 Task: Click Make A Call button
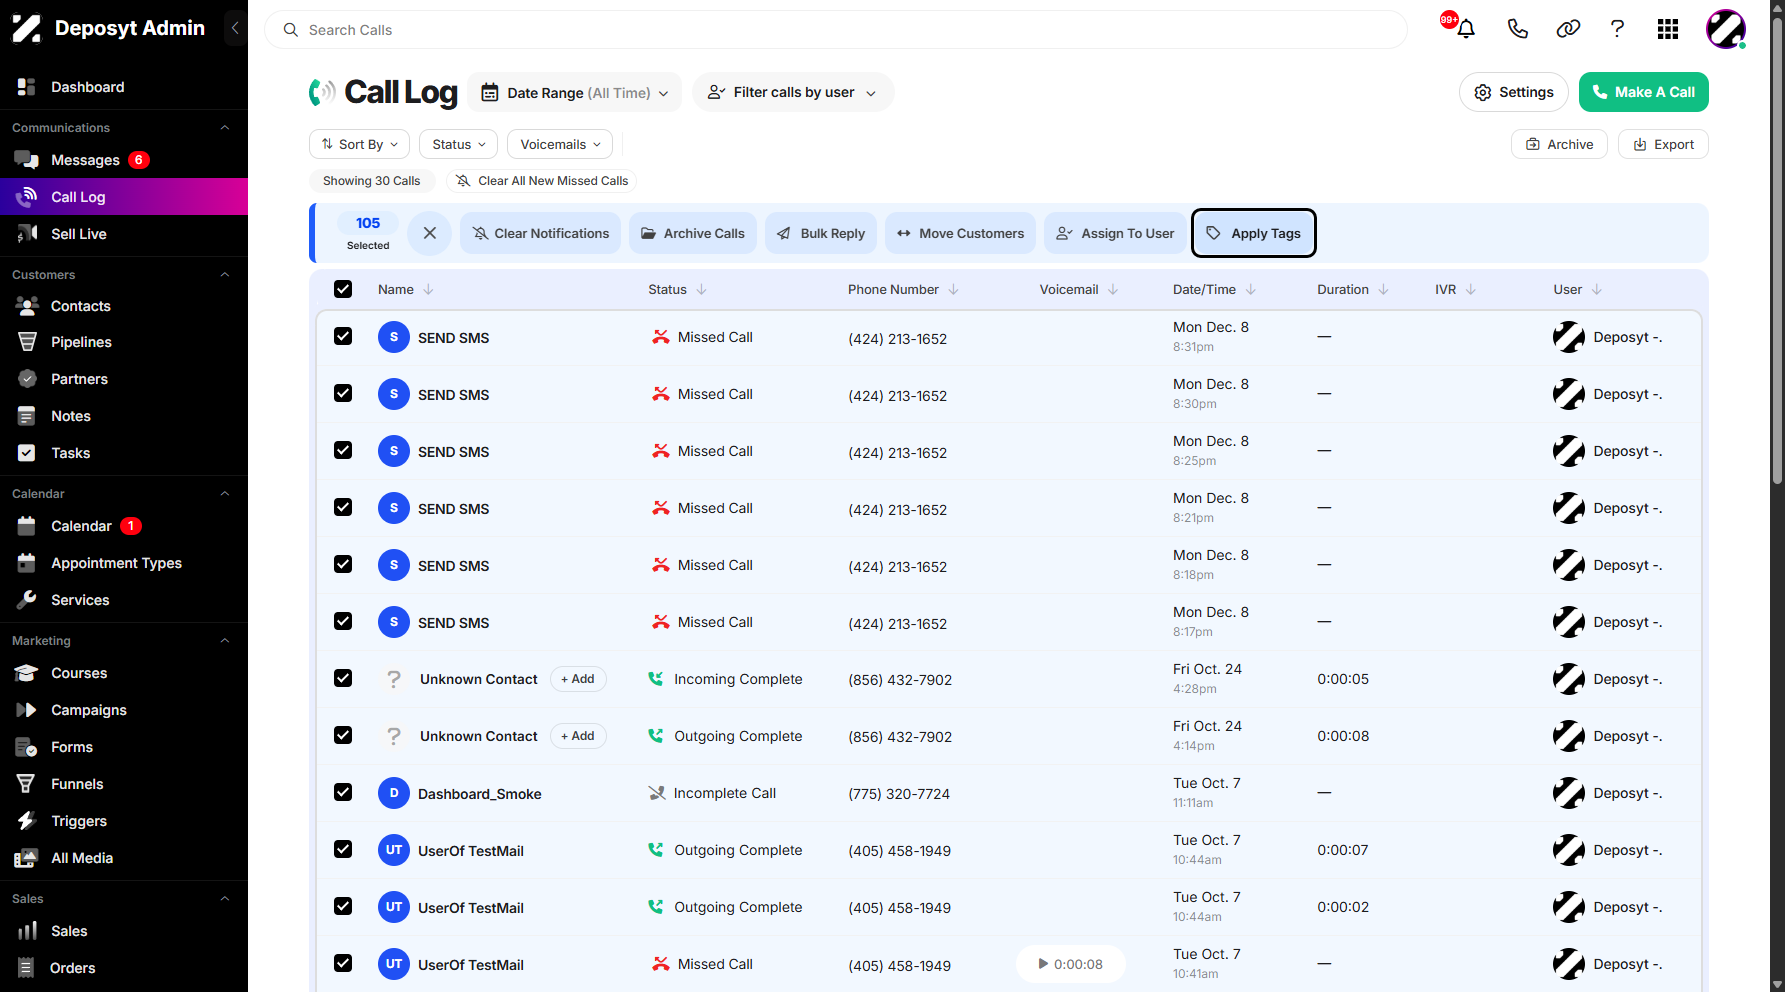pyautogui.click(x=1644, y=92)
